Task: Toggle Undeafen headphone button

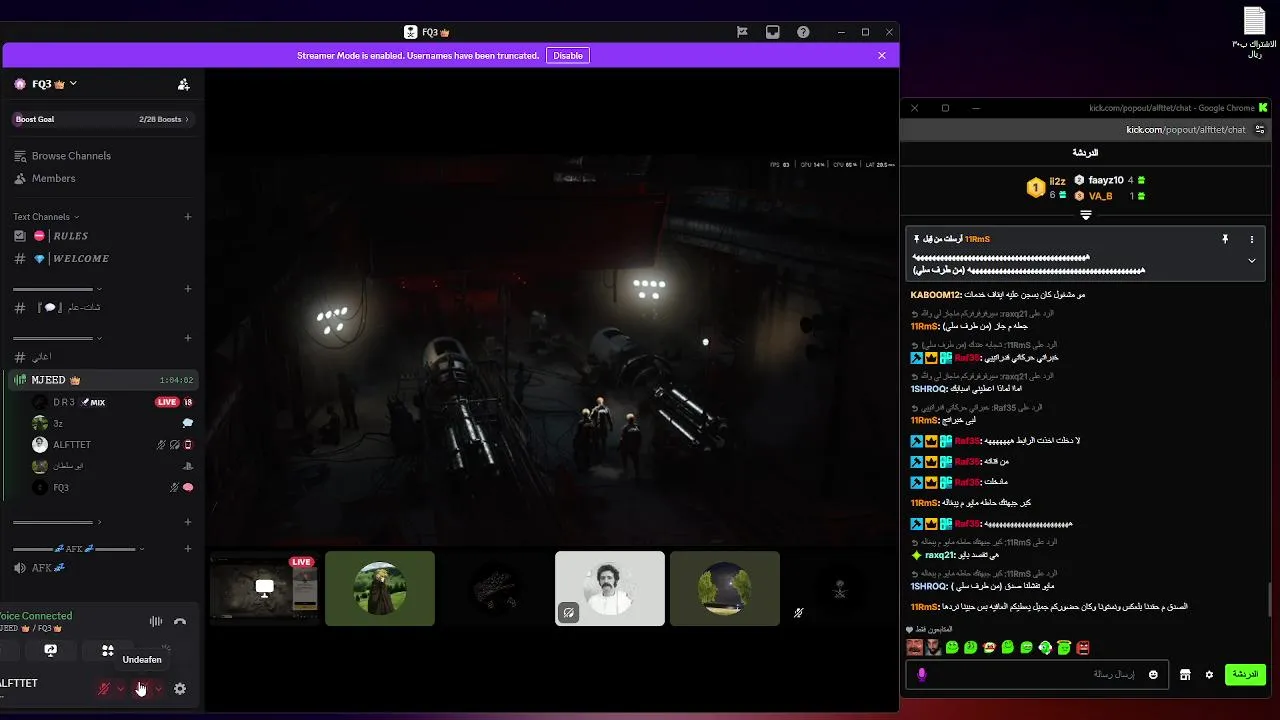Action: [142, 688]
